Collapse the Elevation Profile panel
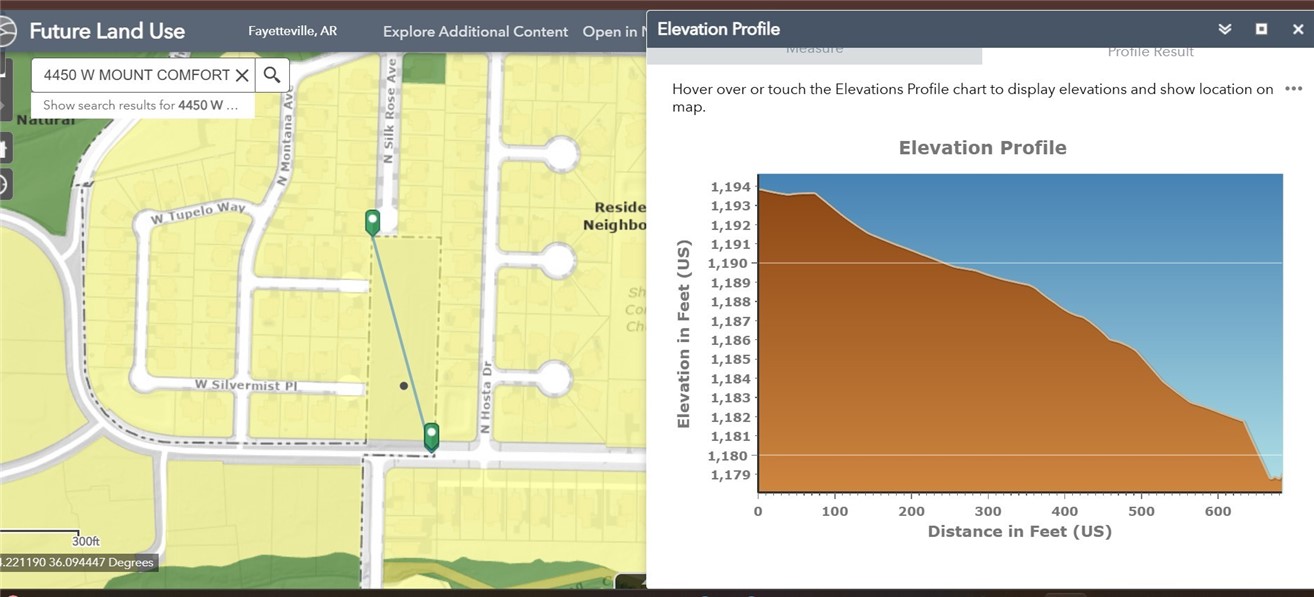1314x597 pixels. coord(1225,29)
